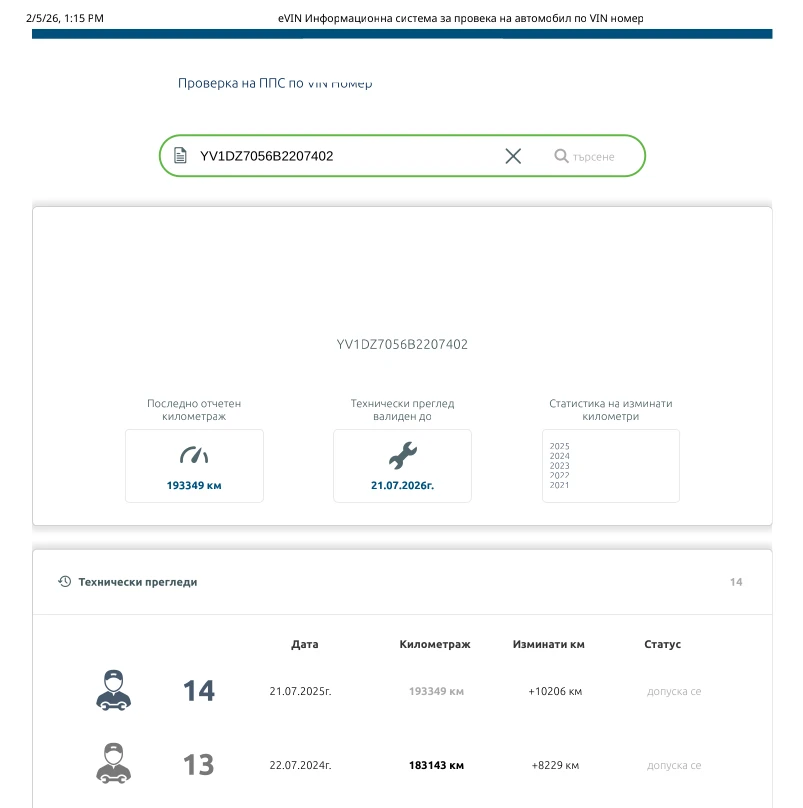Viewport: 803px width, 808px height.
Task: Clear the VIN search field
Action: pos(513,156)
